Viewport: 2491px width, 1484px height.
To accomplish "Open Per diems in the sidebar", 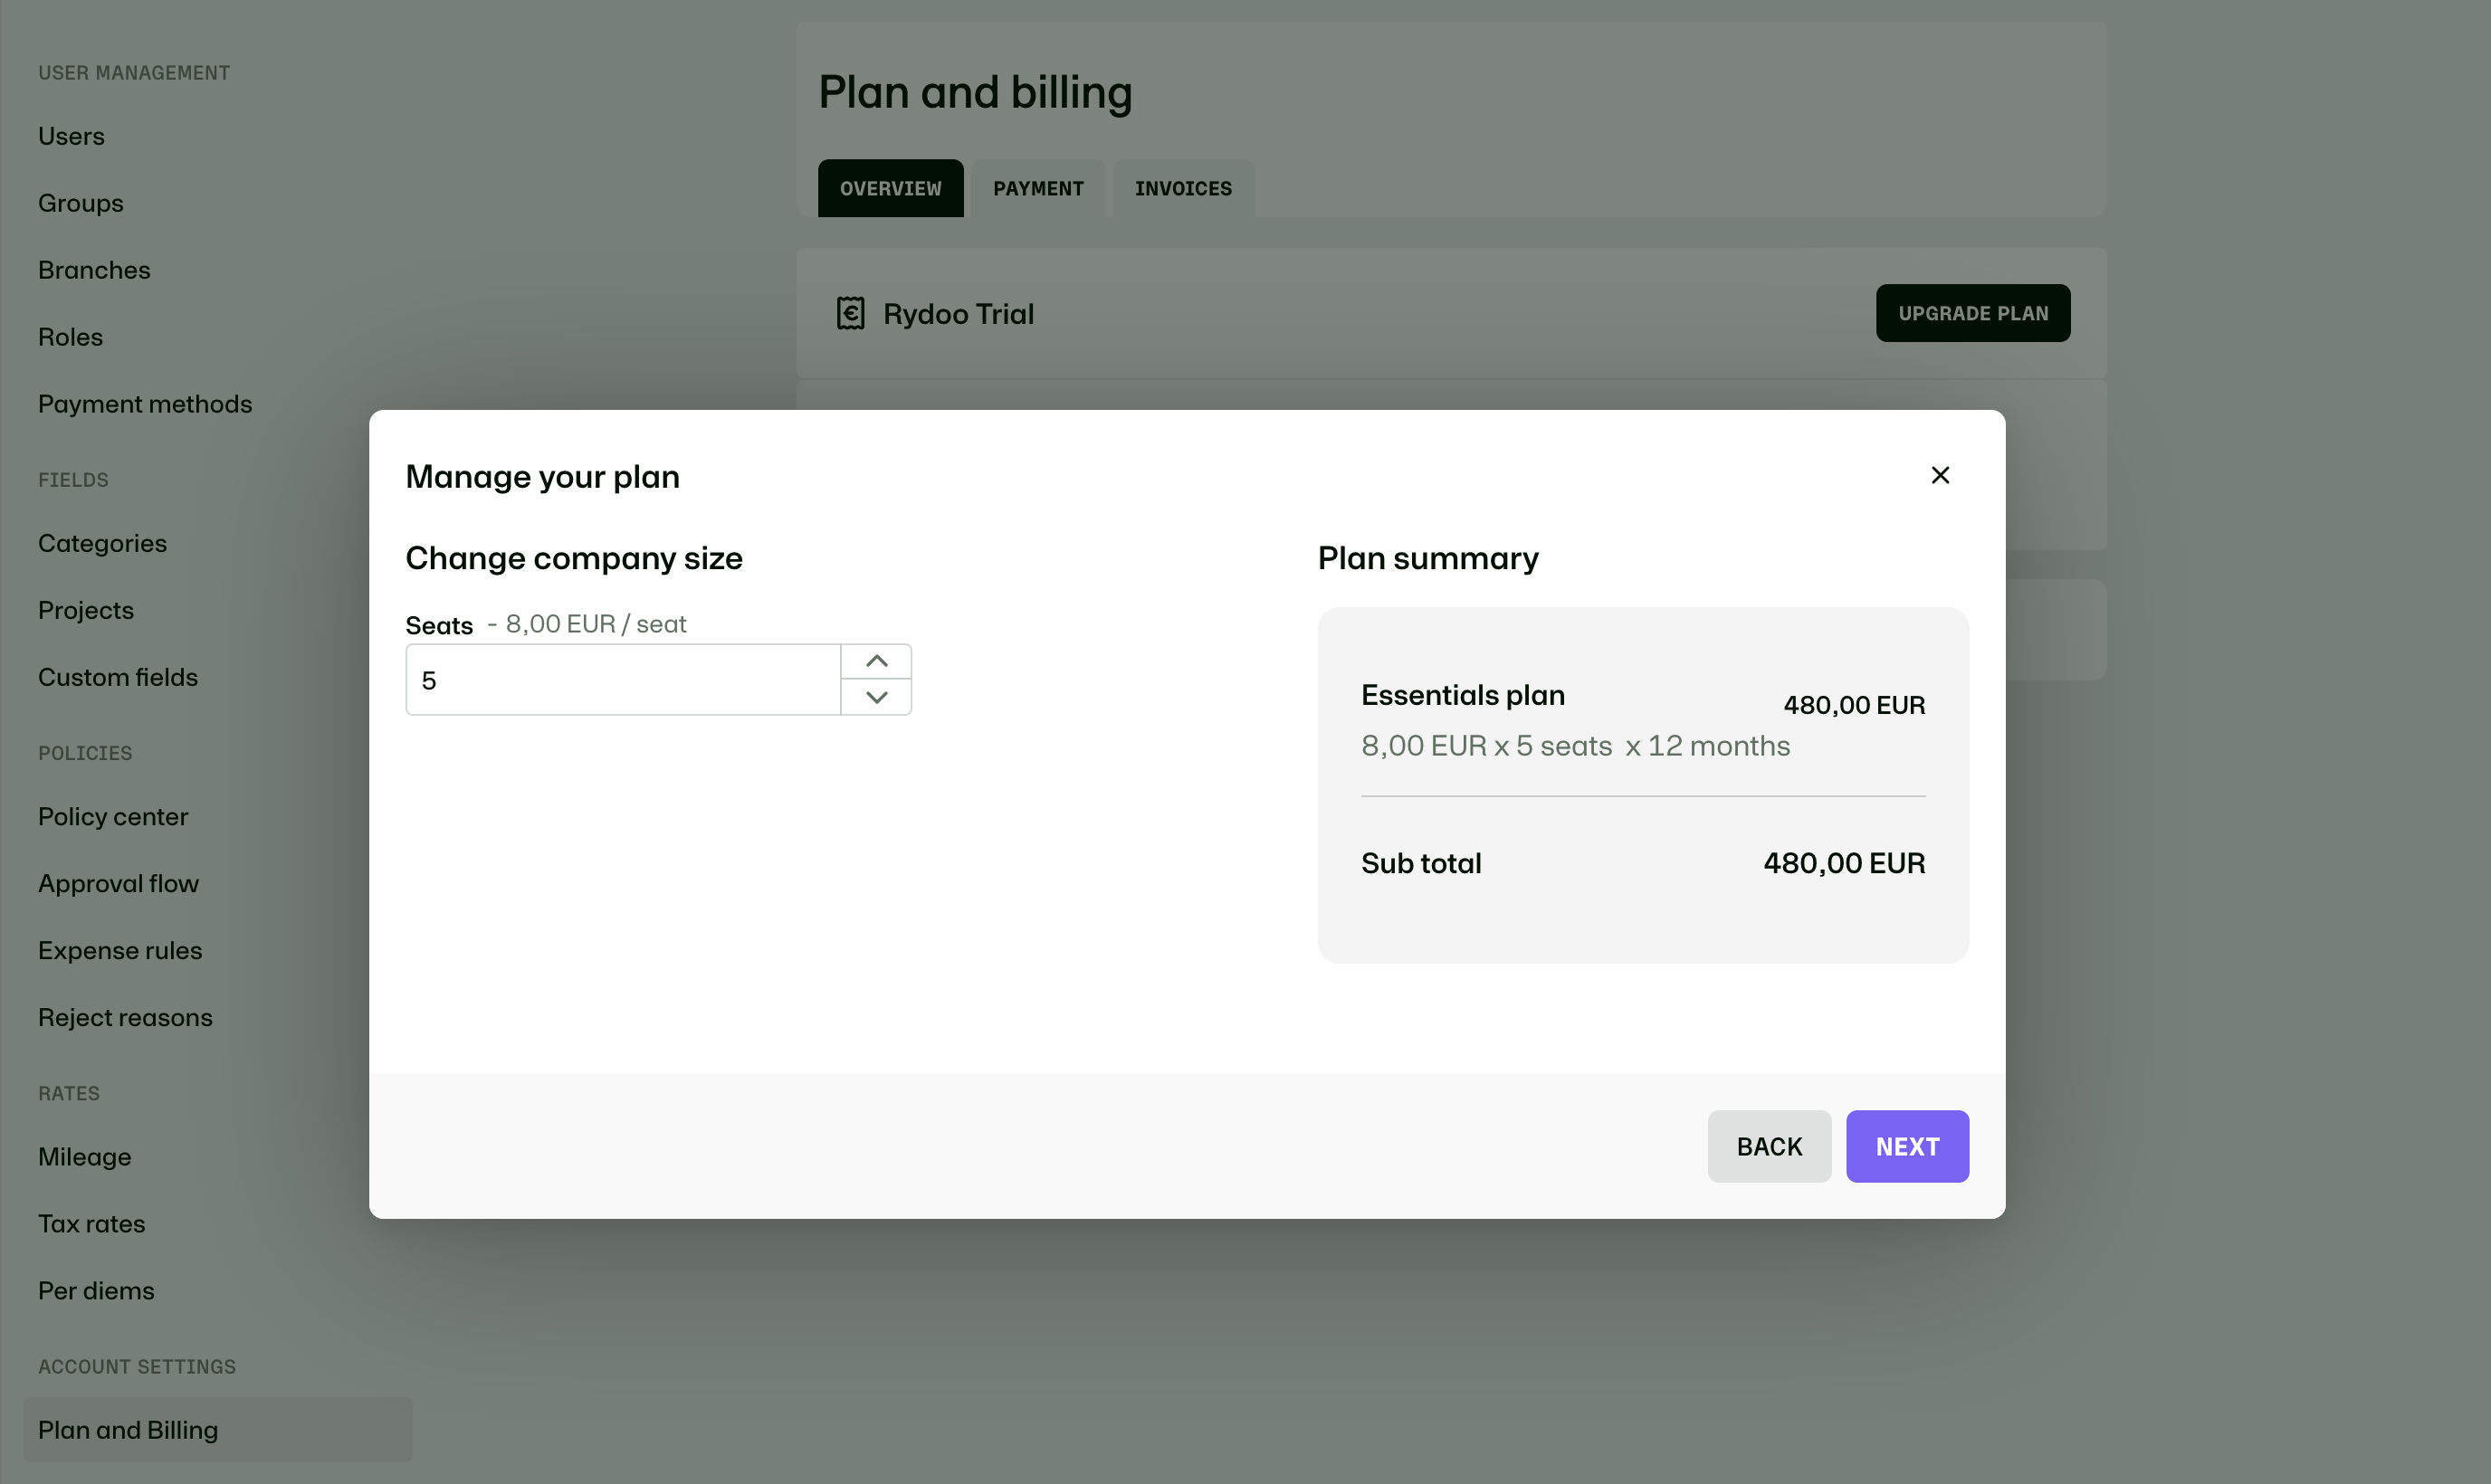I will (96, 1290).
